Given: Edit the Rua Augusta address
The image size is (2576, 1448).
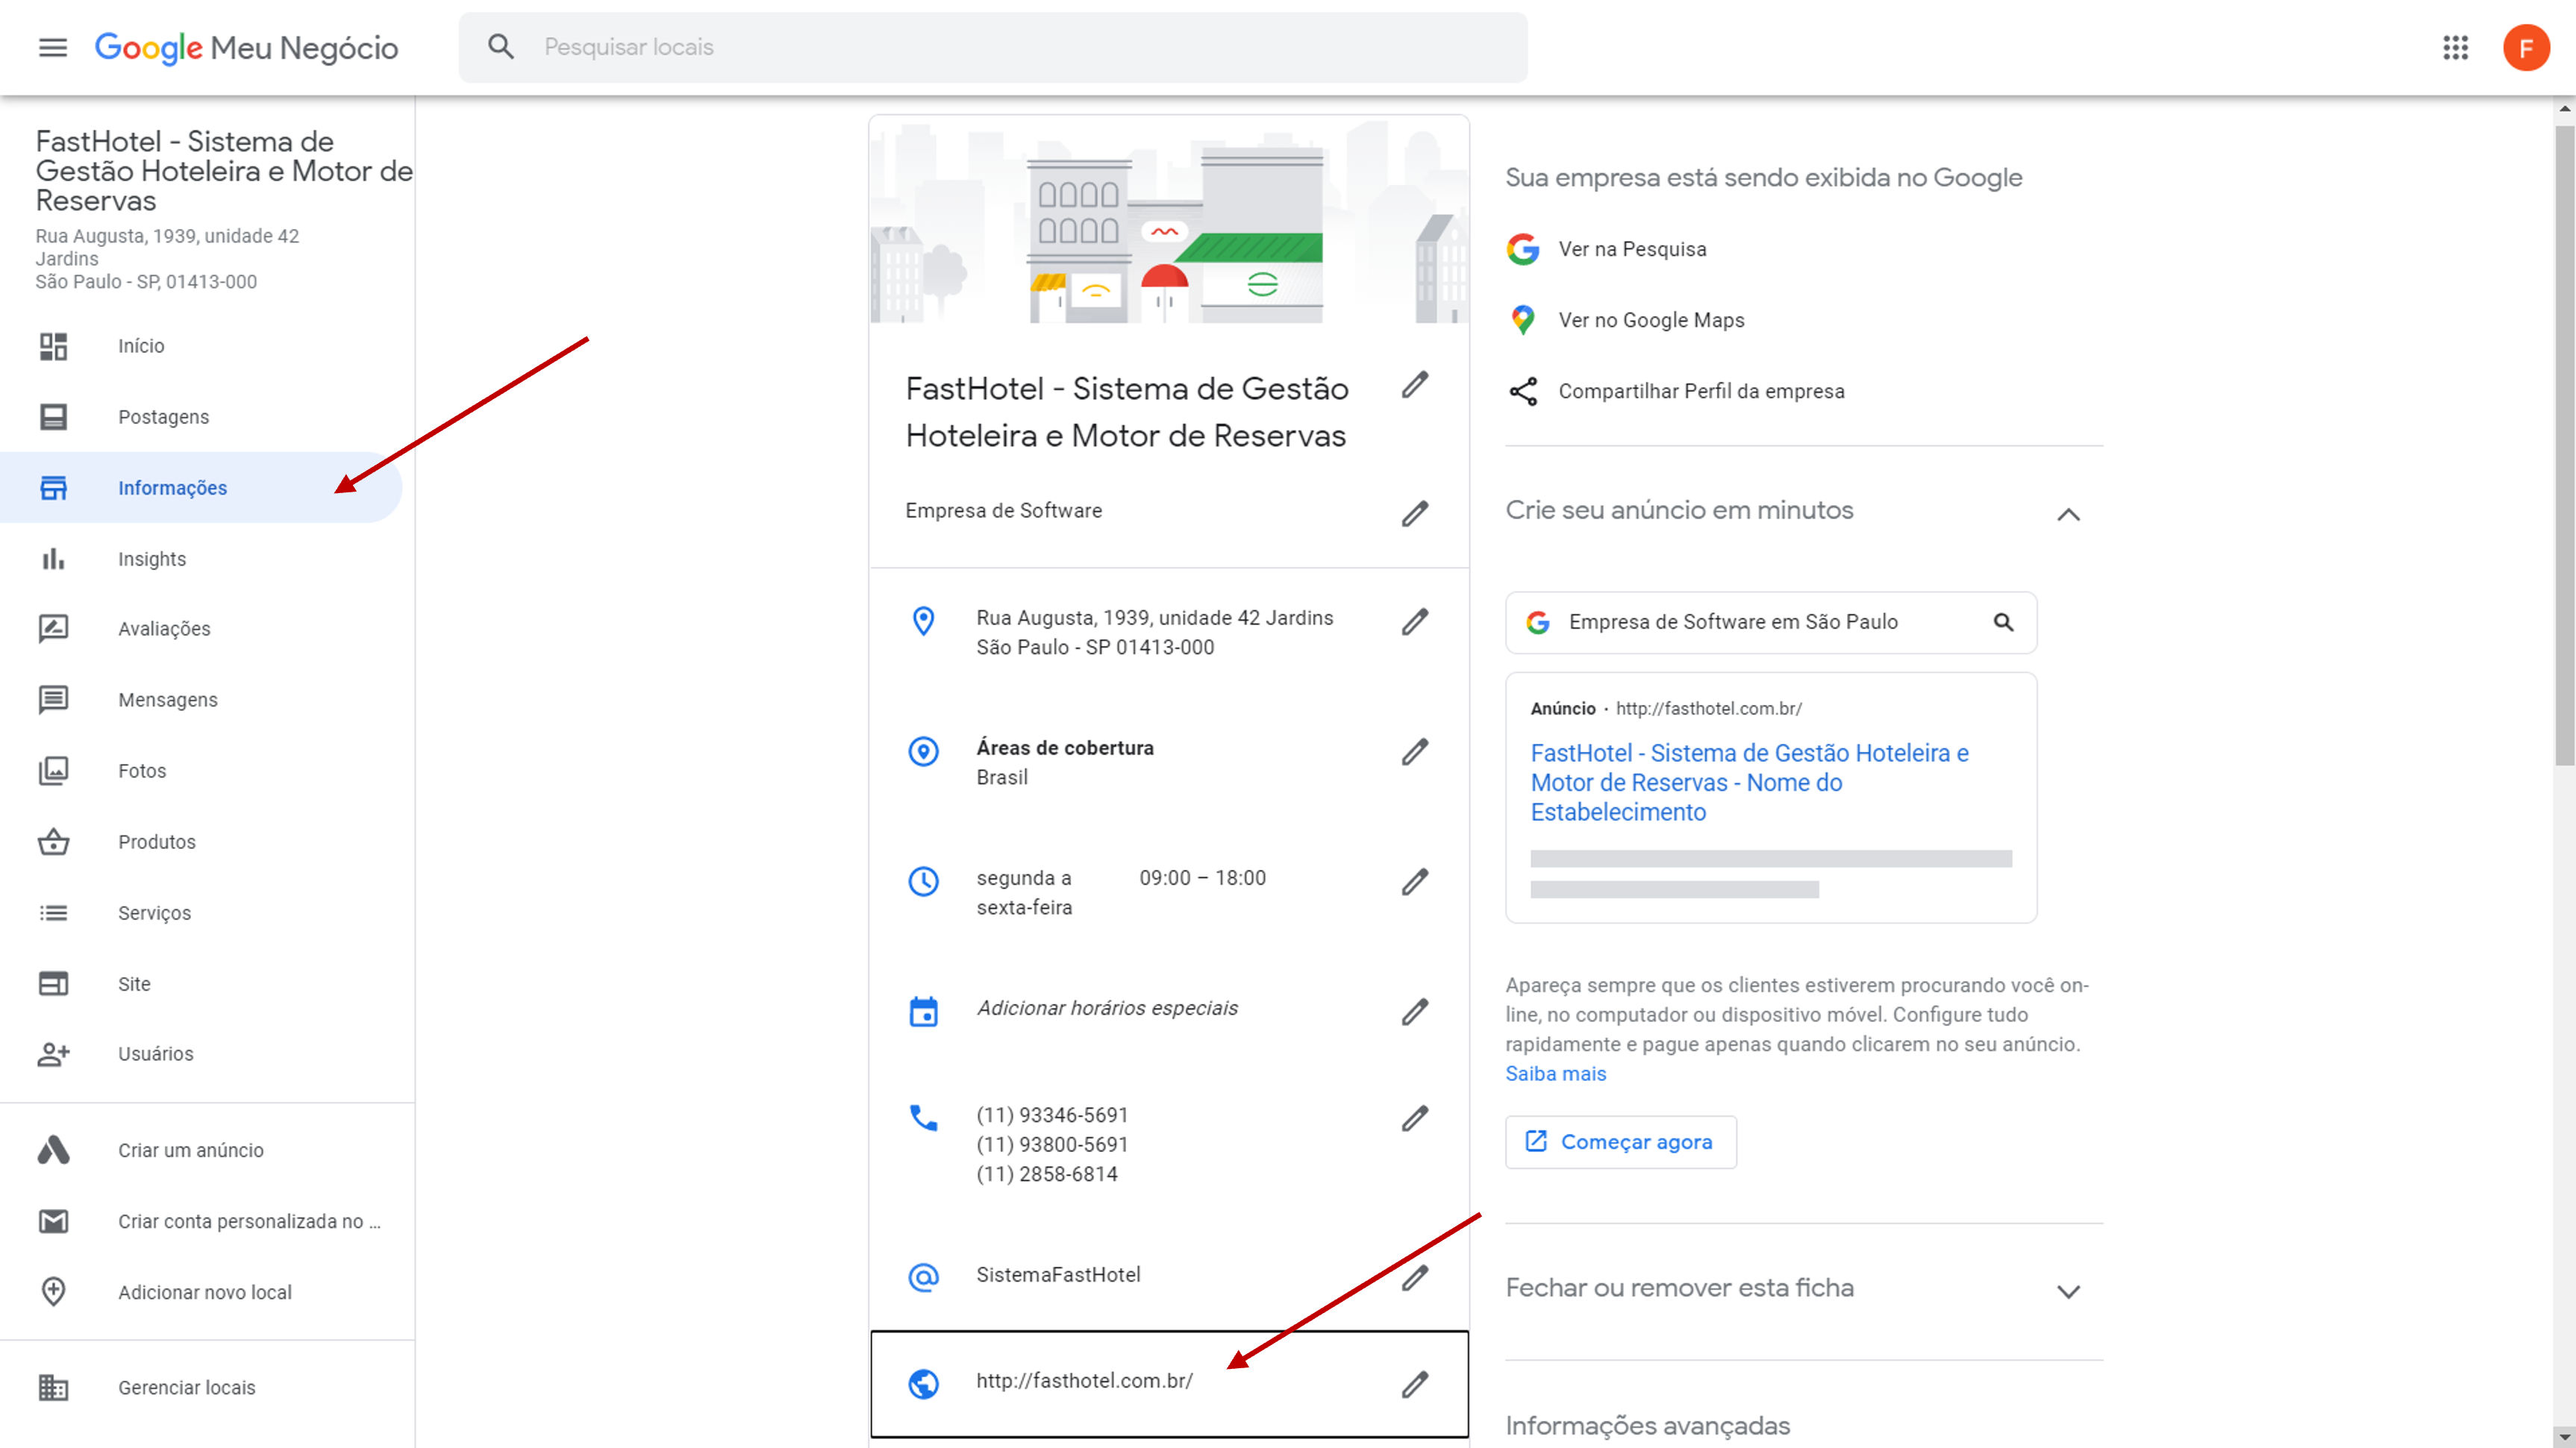Looking at the screenshot, I should tap(1414, 622).
